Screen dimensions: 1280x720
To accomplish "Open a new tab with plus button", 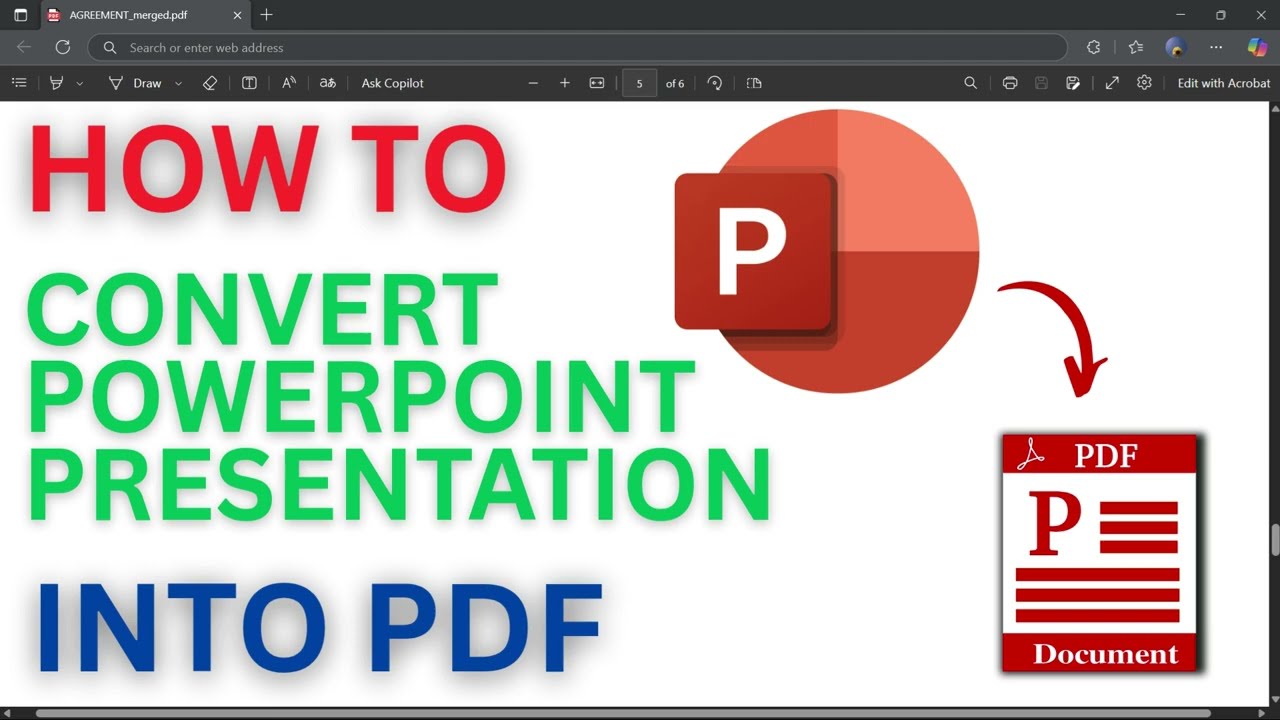I will tap(266, 15).
